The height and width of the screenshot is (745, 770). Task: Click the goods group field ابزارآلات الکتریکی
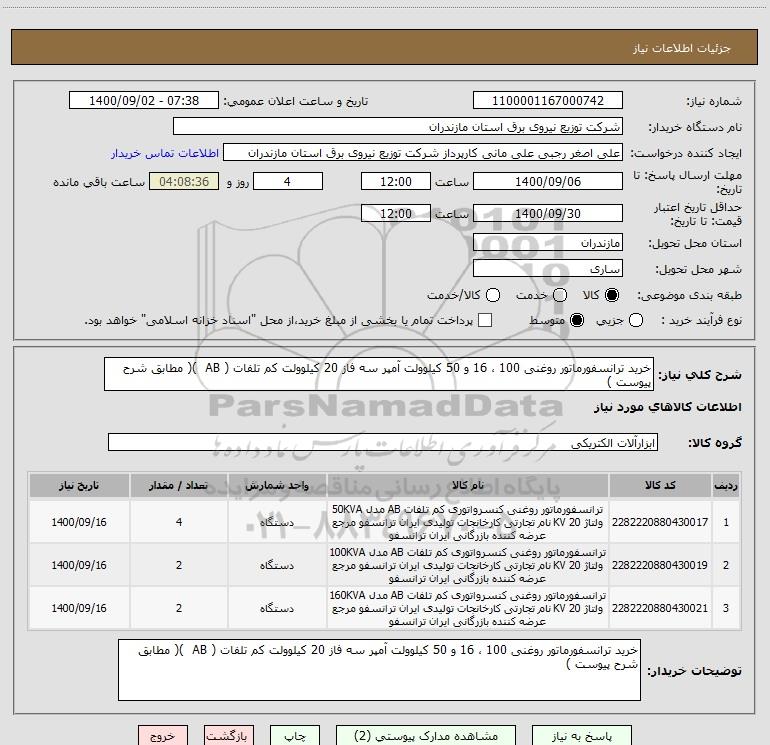(x=383, y=442)
